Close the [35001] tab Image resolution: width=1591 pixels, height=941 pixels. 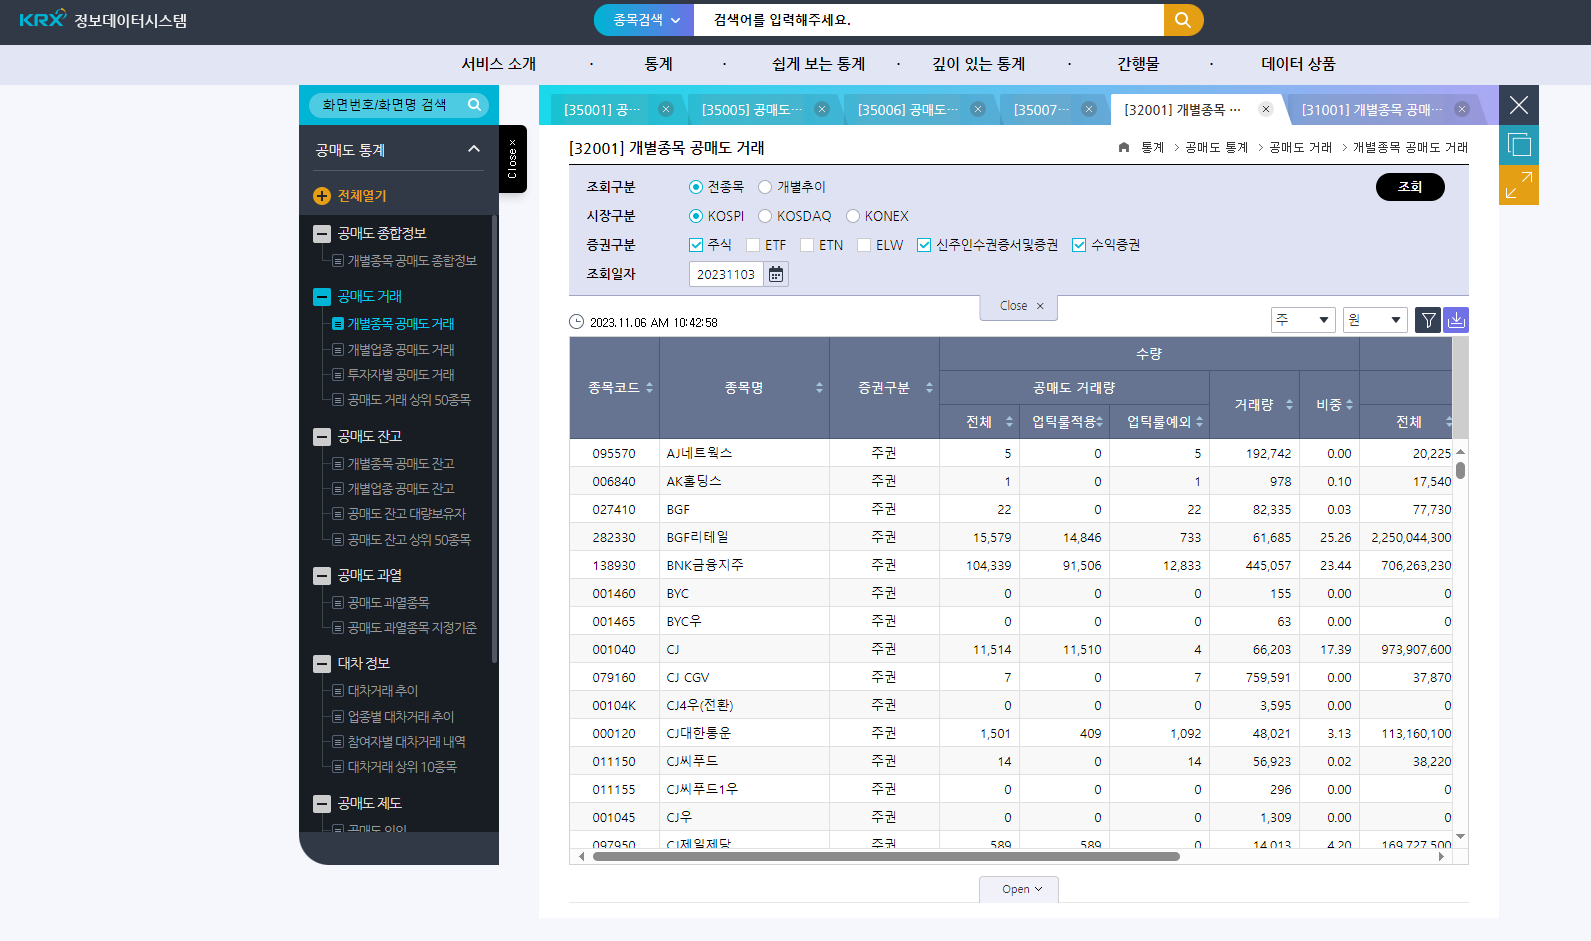click(x=666, y=109)
